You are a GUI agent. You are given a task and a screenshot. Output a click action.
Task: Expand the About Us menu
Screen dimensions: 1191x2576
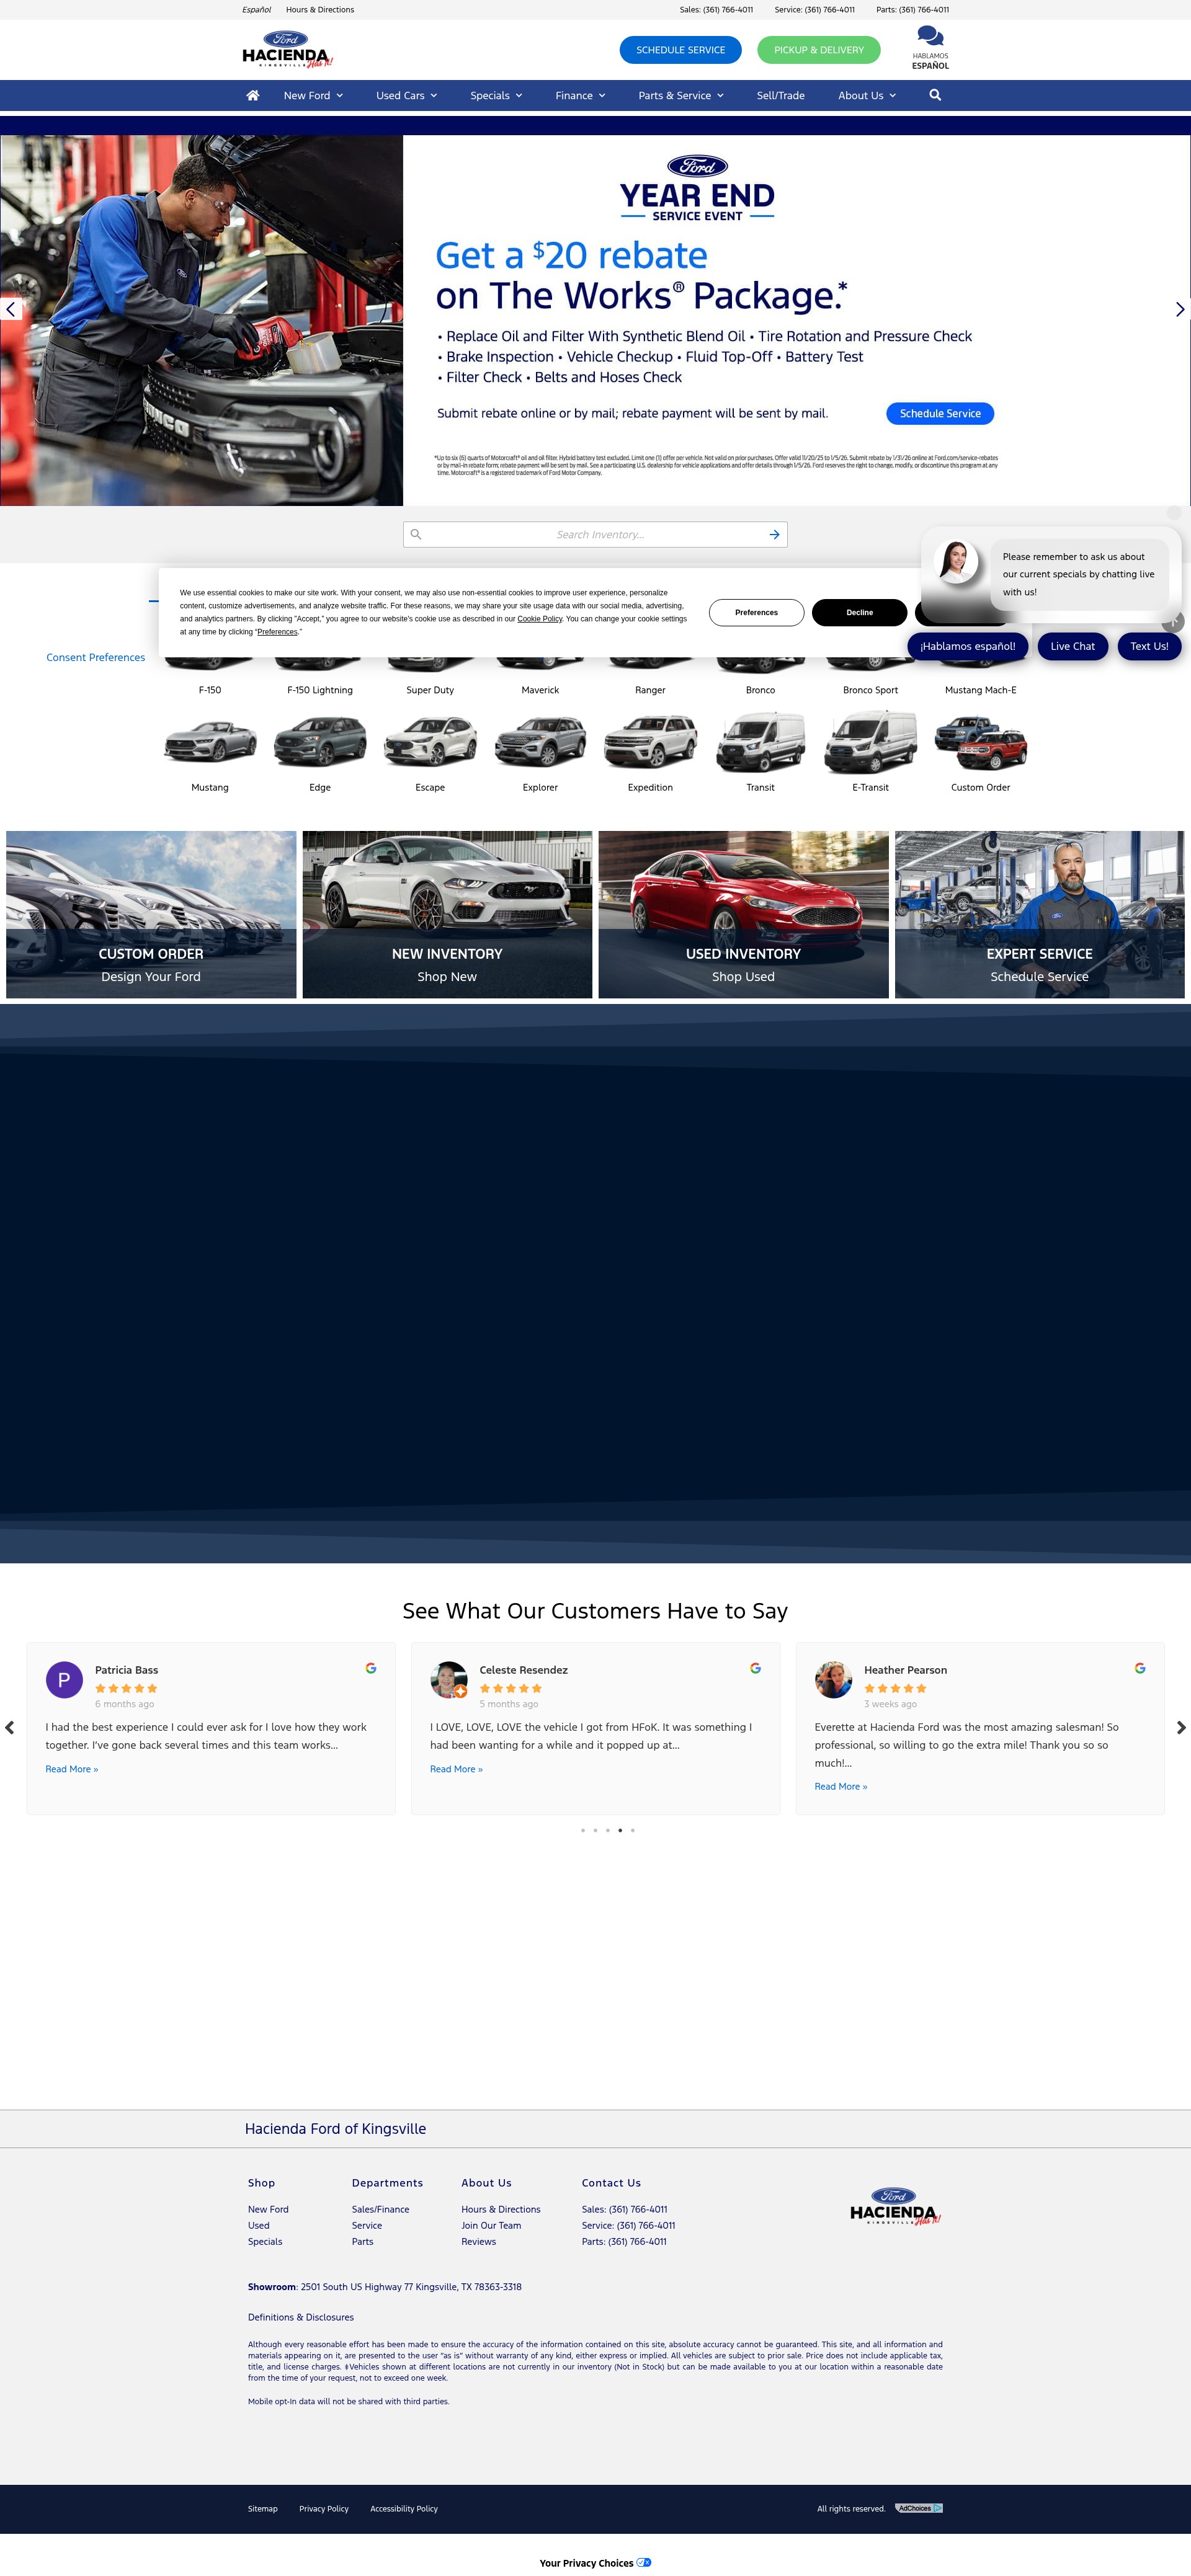coord(867,96)
